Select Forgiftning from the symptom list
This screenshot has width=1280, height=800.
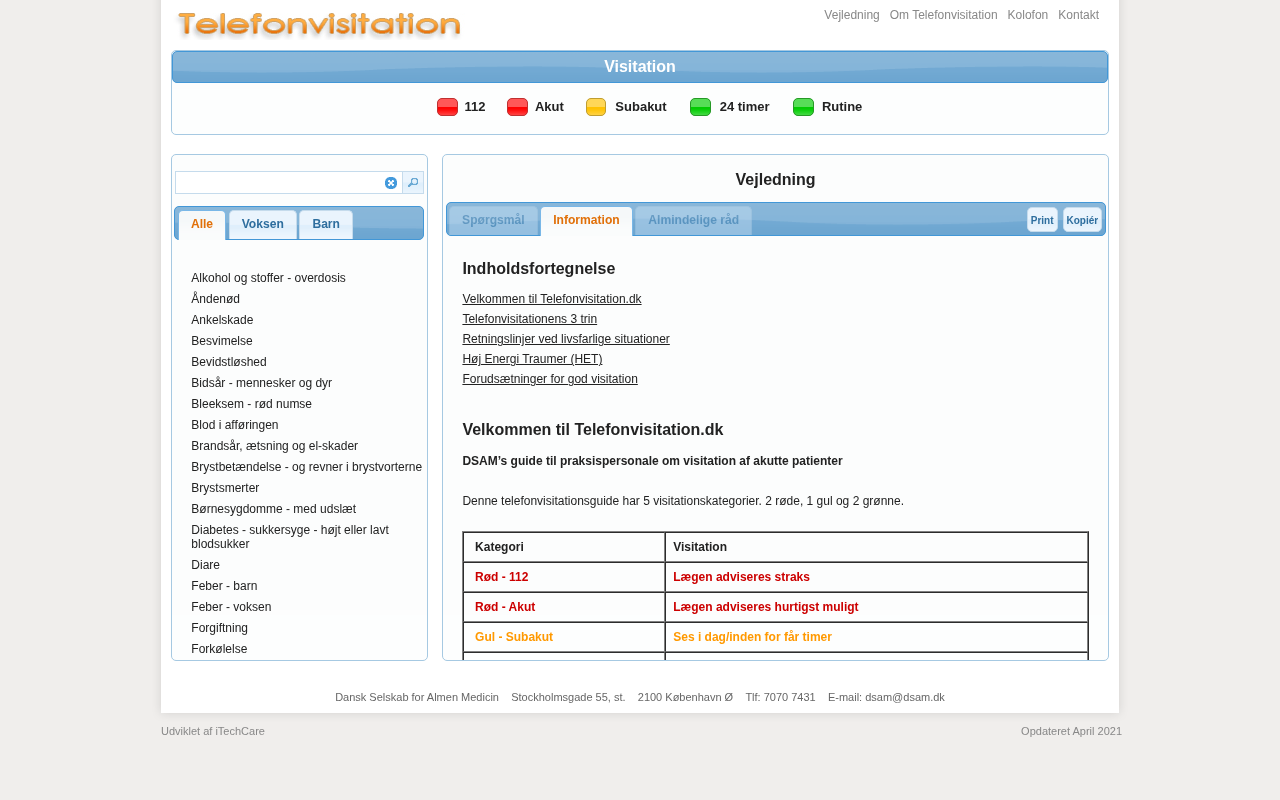(x=219, y=628)
